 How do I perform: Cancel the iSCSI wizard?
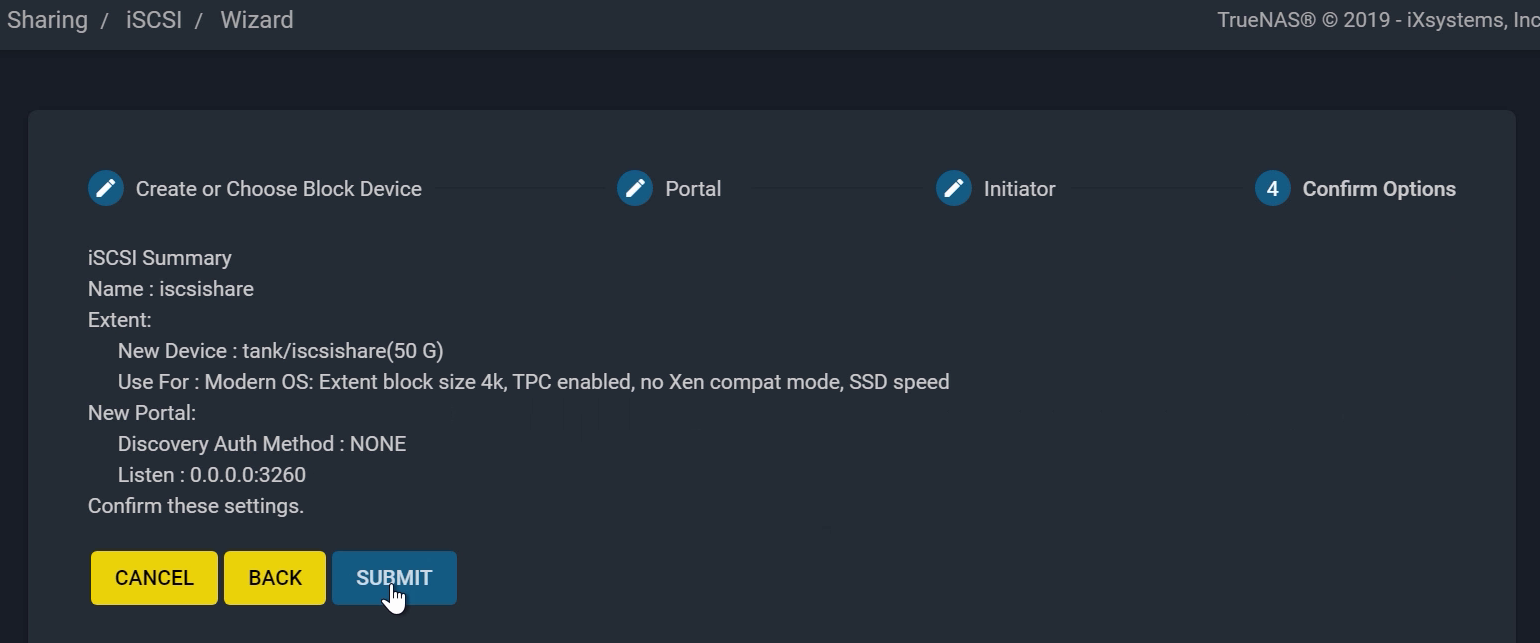click(x=154, y=578)
